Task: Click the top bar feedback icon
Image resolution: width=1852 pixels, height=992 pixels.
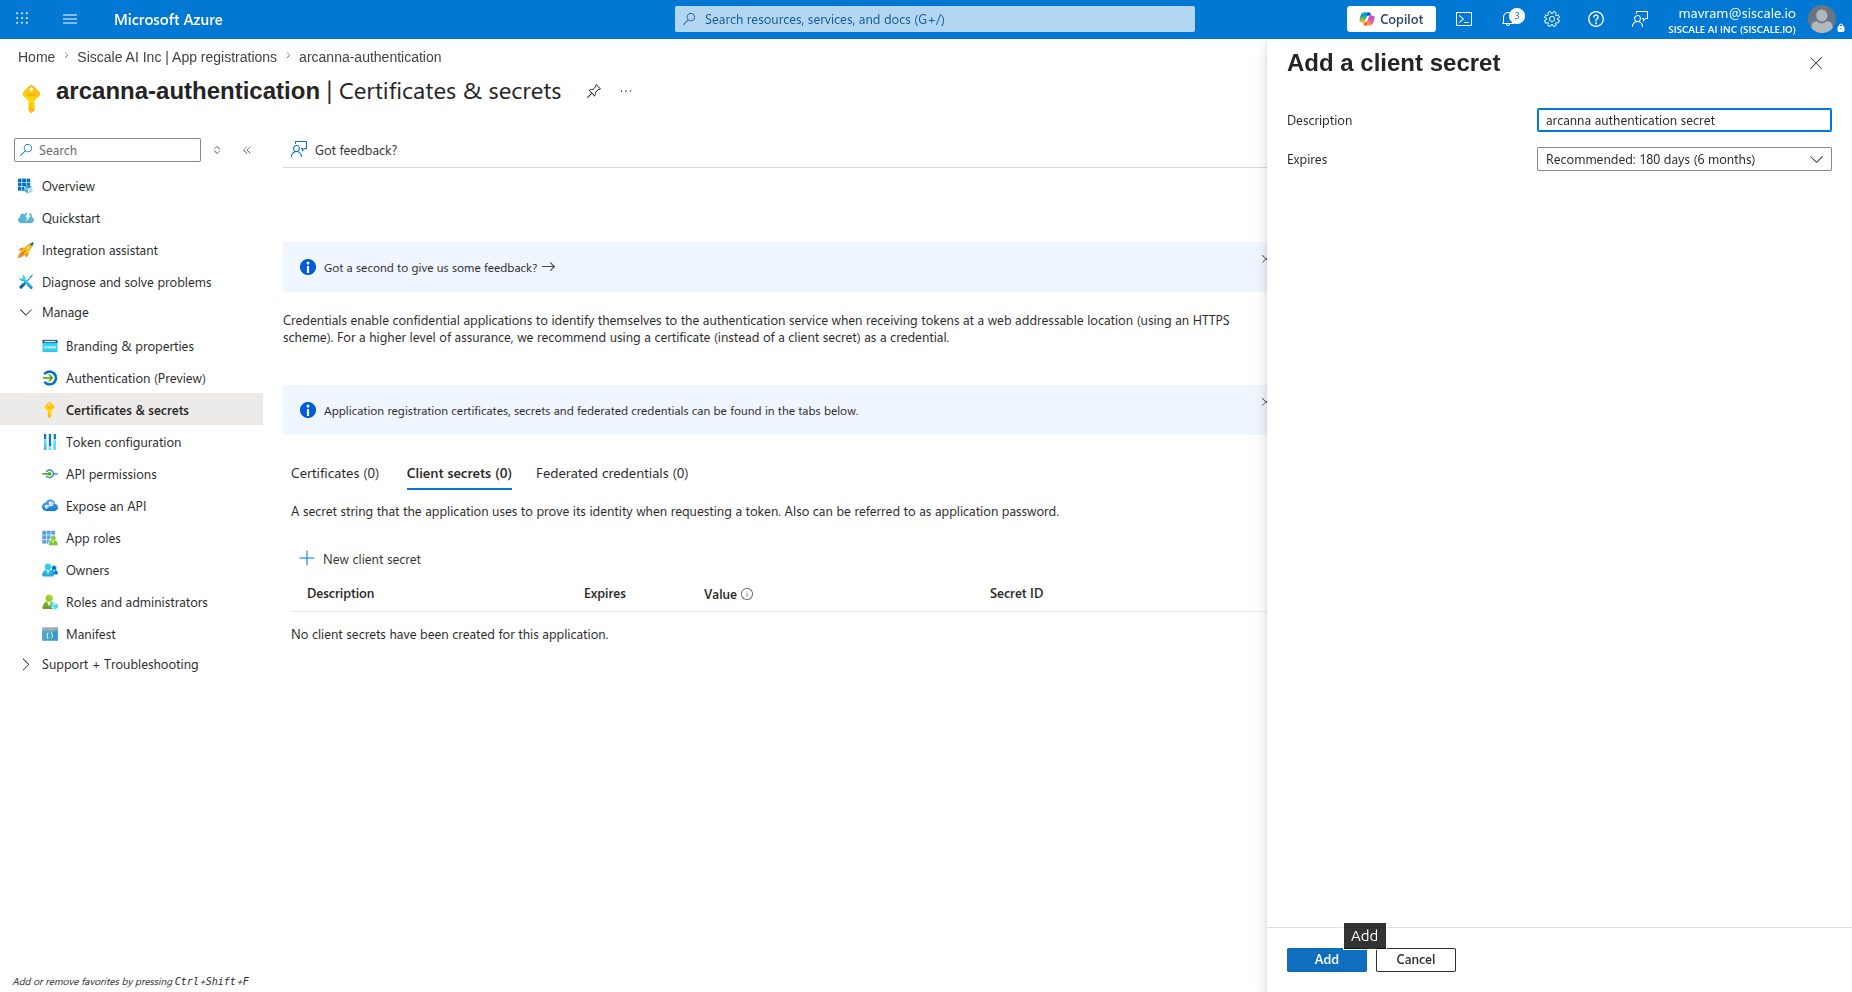Action: [1640, 19]
